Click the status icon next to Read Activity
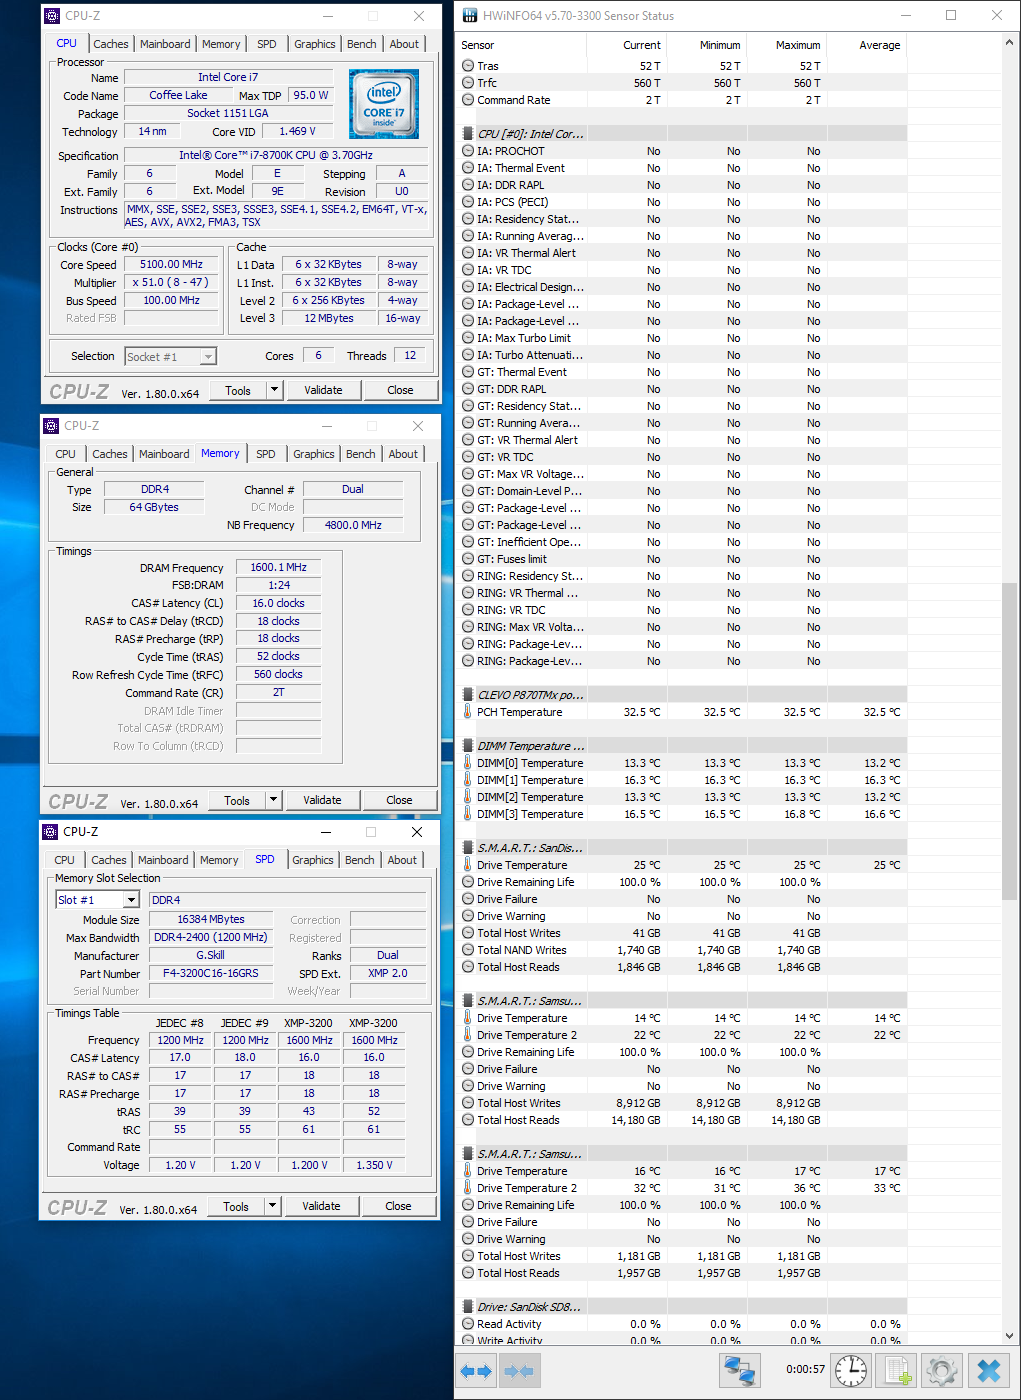 click(x=468, y=1324)
